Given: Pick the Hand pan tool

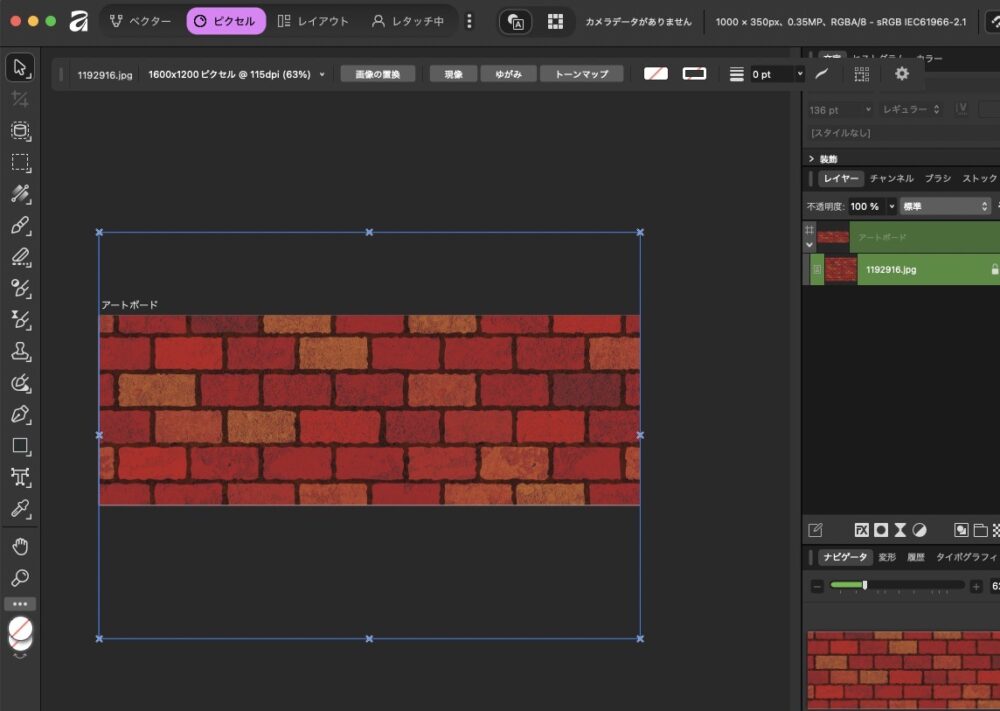Looking at the screenshot, I should [x=20, y=546].
